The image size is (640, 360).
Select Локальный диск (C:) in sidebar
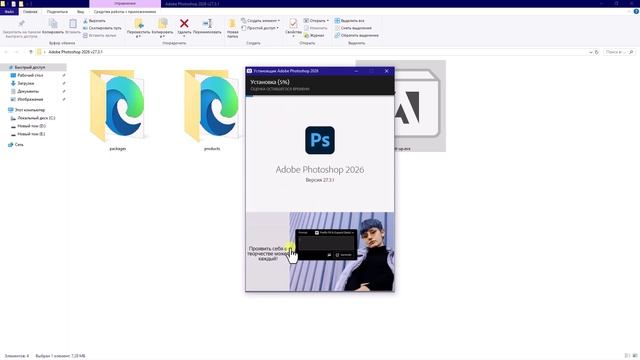(33, 118)
